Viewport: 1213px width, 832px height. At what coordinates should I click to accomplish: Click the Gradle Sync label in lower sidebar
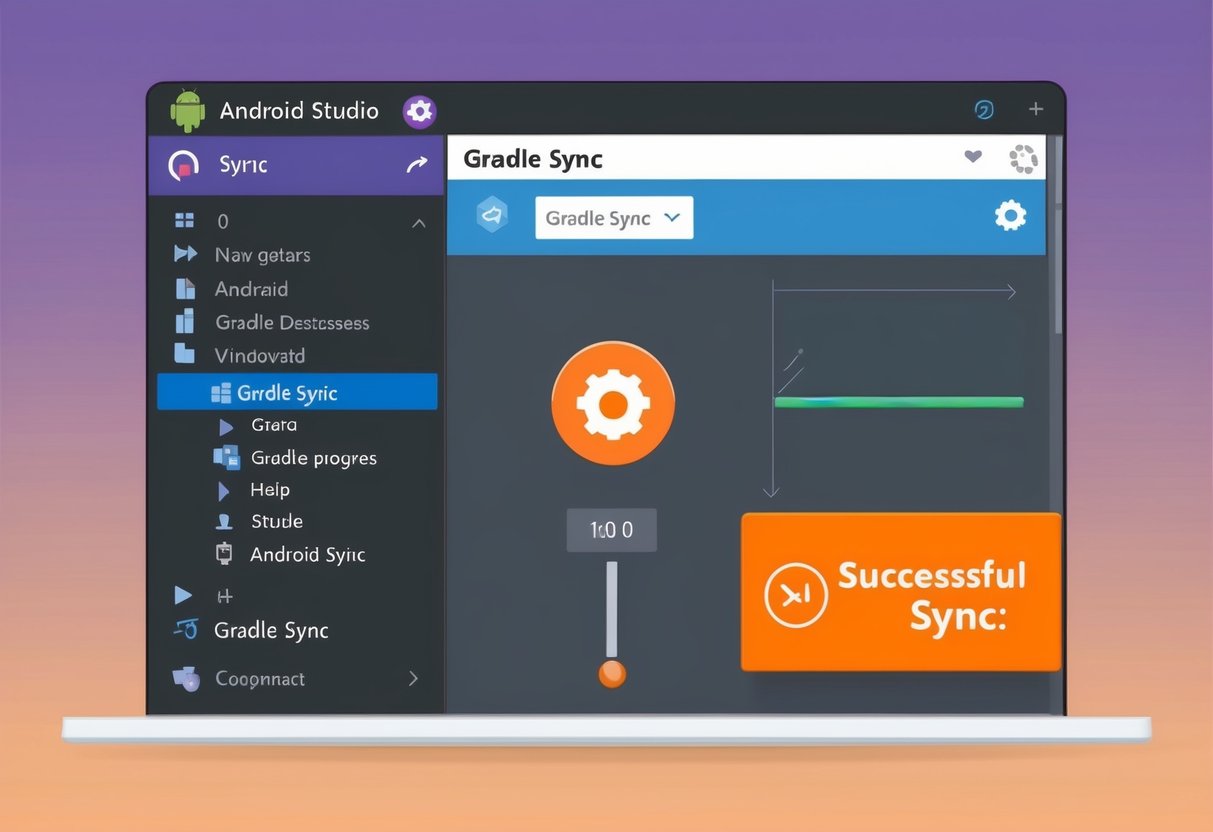click(271, 630)
